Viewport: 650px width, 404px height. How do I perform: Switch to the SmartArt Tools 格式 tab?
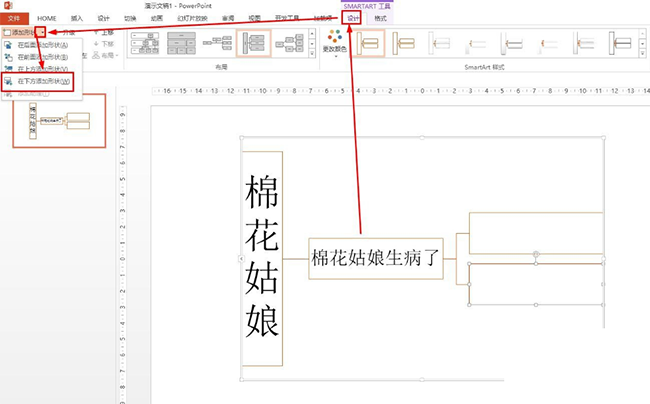pos(380,19)
